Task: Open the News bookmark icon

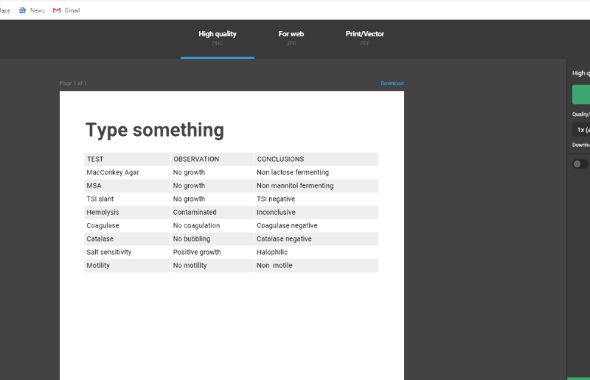Action: coord(23,10)
